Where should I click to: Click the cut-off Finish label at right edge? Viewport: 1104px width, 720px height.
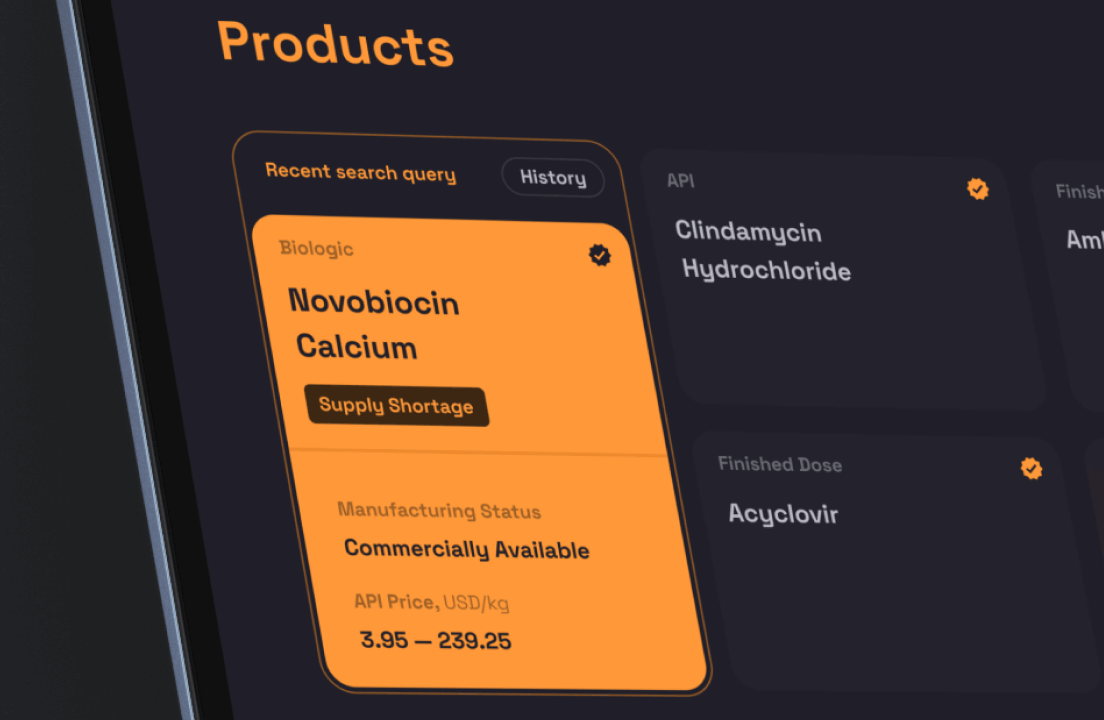tap(1079, 191)
